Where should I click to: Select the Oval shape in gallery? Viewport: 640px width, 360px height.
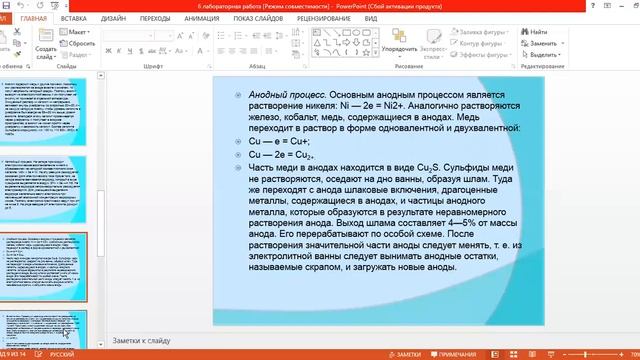coord(356,33)
